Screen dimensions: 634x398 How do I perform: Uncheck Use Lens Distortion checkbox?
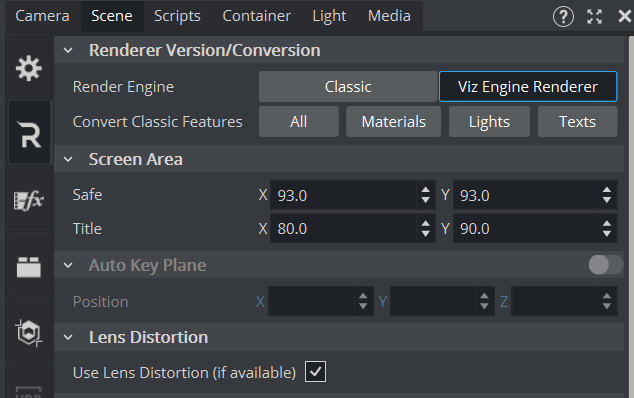[315, 372]
